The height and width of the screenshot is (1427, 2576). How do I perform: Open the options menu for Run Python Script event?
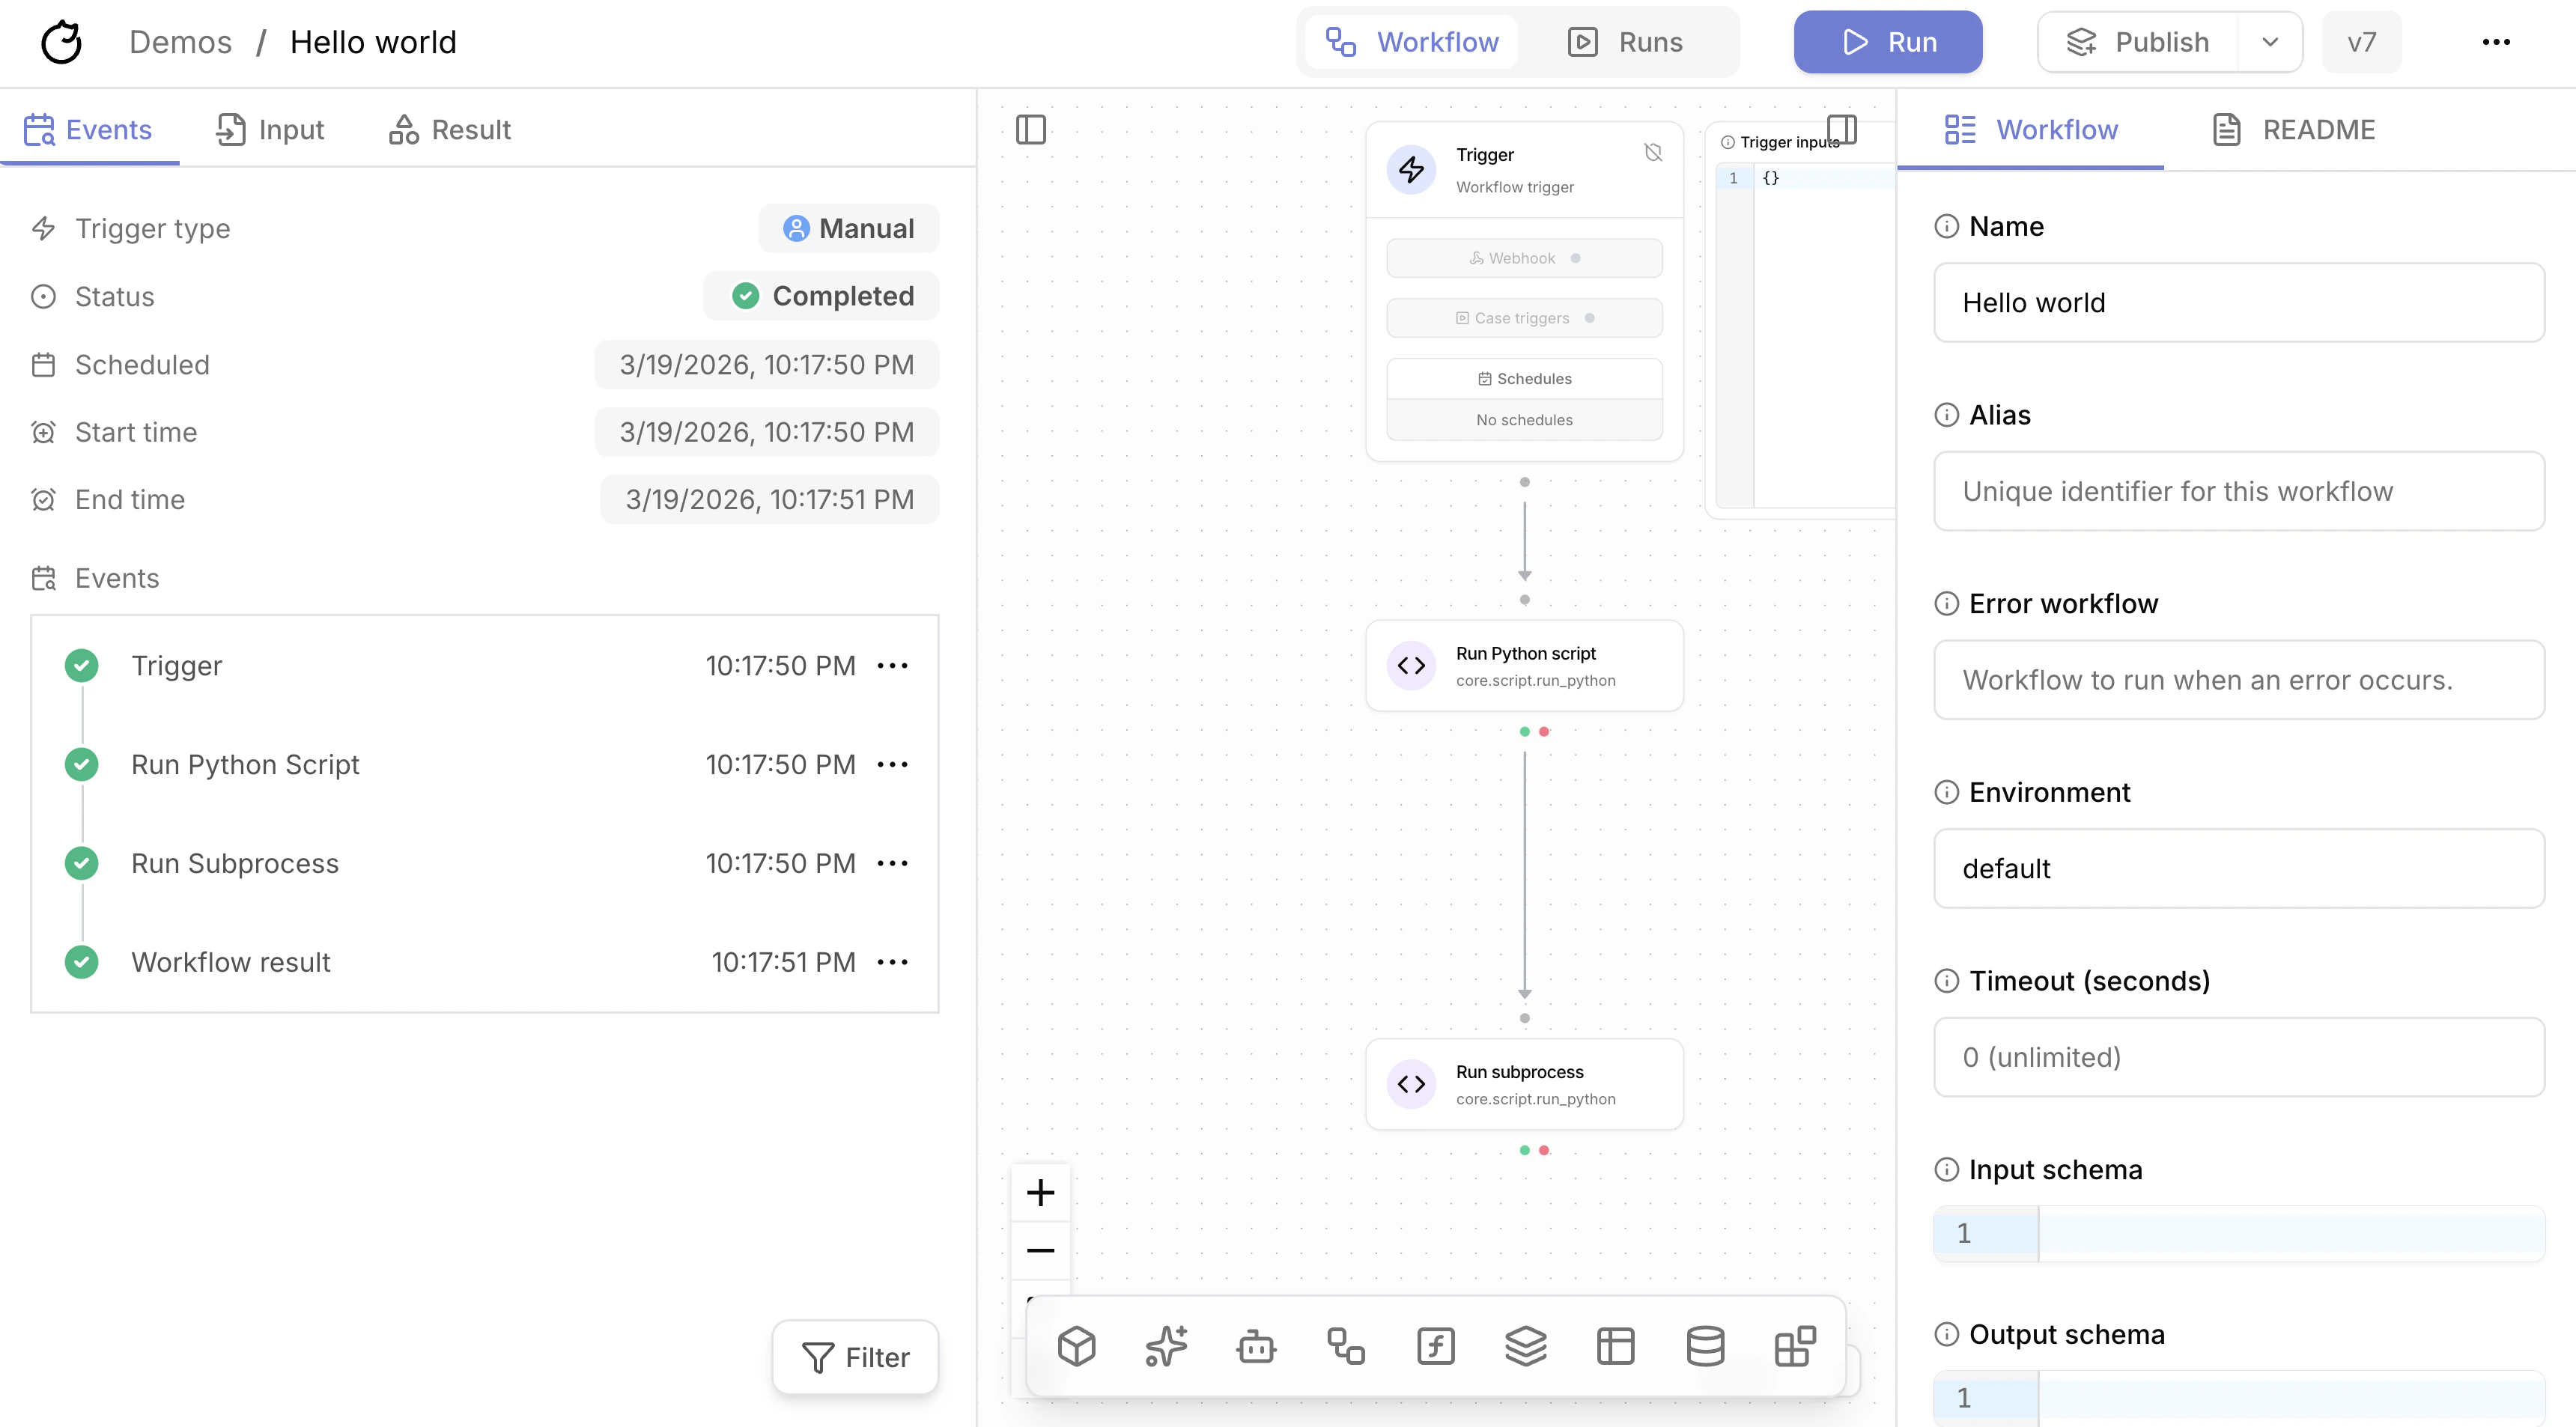pos(893,764)
